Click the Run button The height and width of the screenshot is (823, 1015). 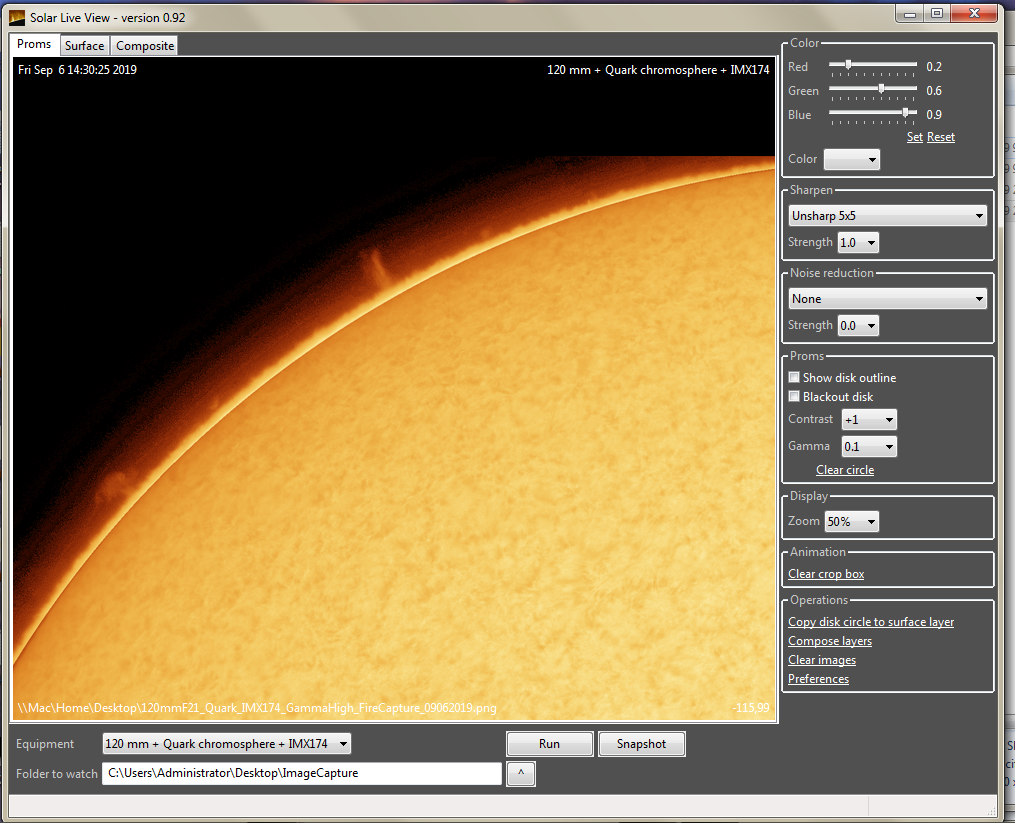[549, 743]
